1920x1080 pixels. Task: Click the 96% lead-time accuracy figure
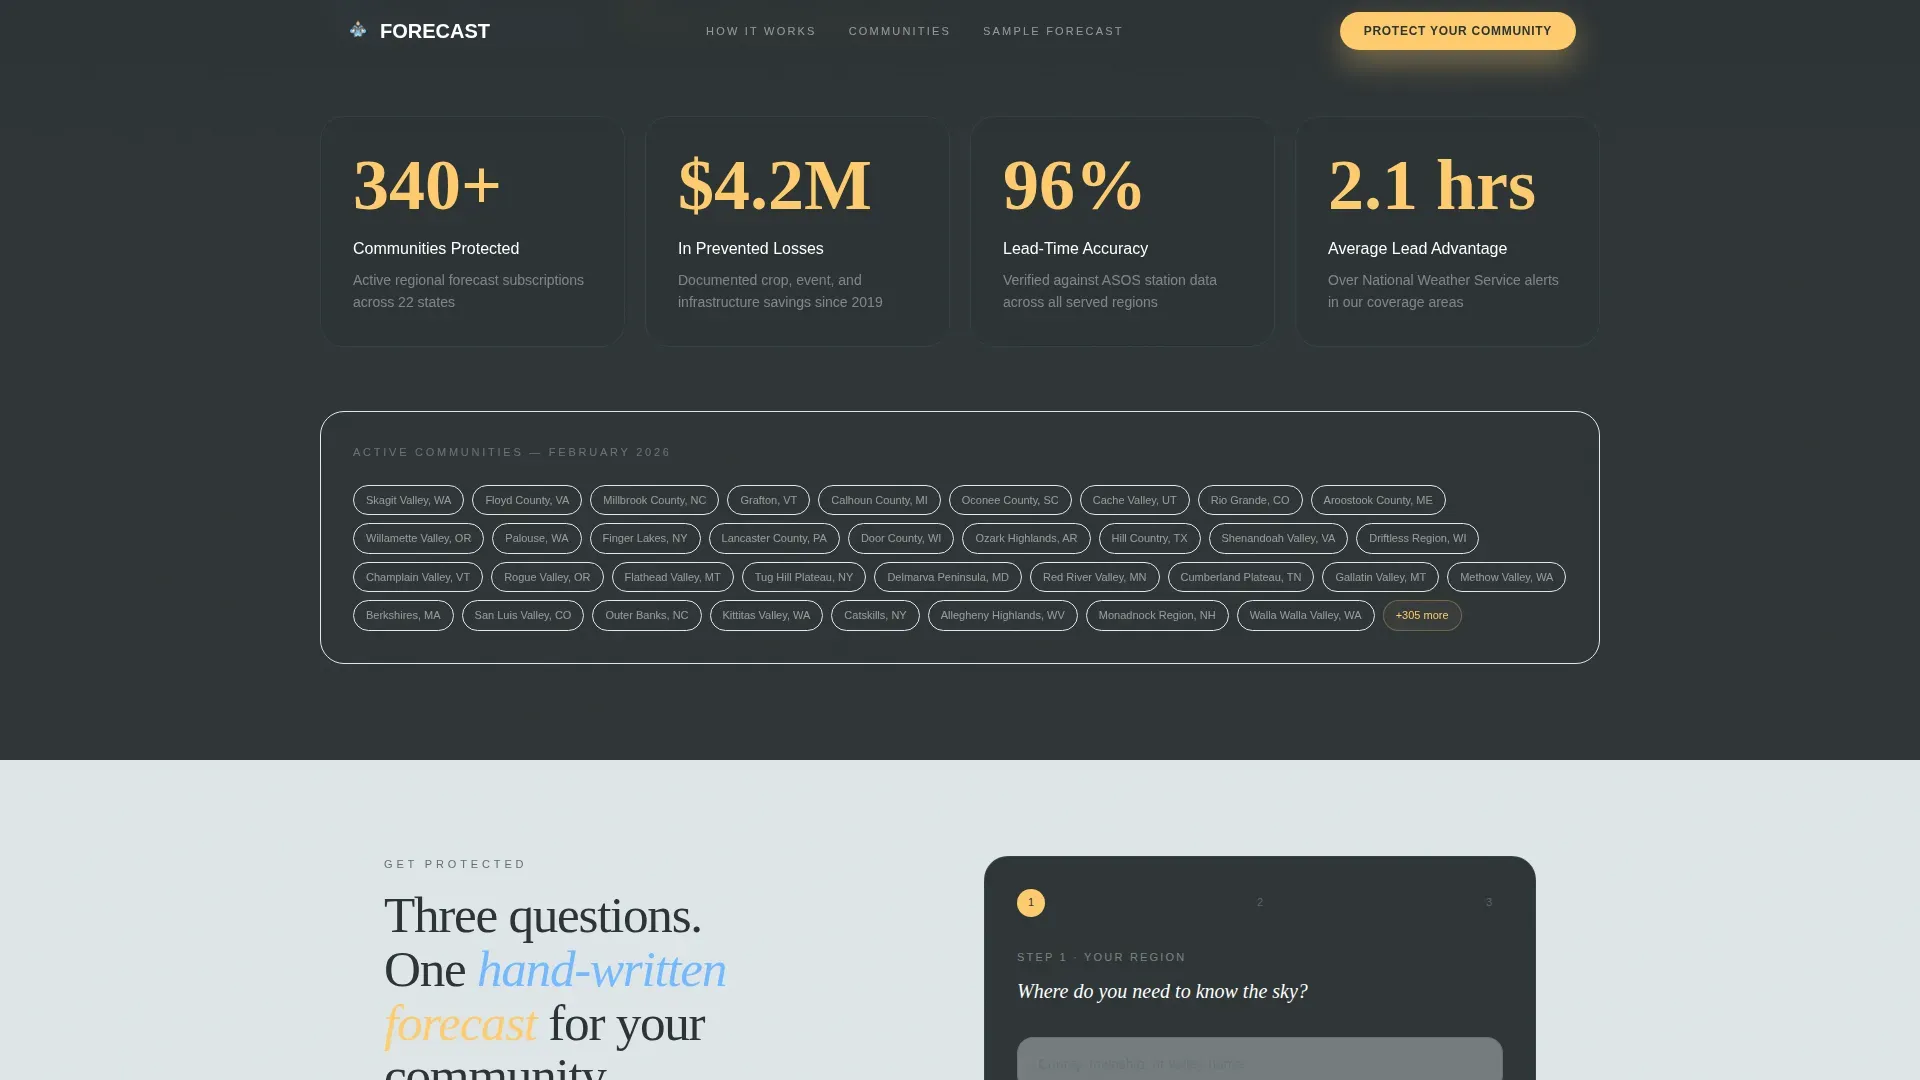(1072, 185)
